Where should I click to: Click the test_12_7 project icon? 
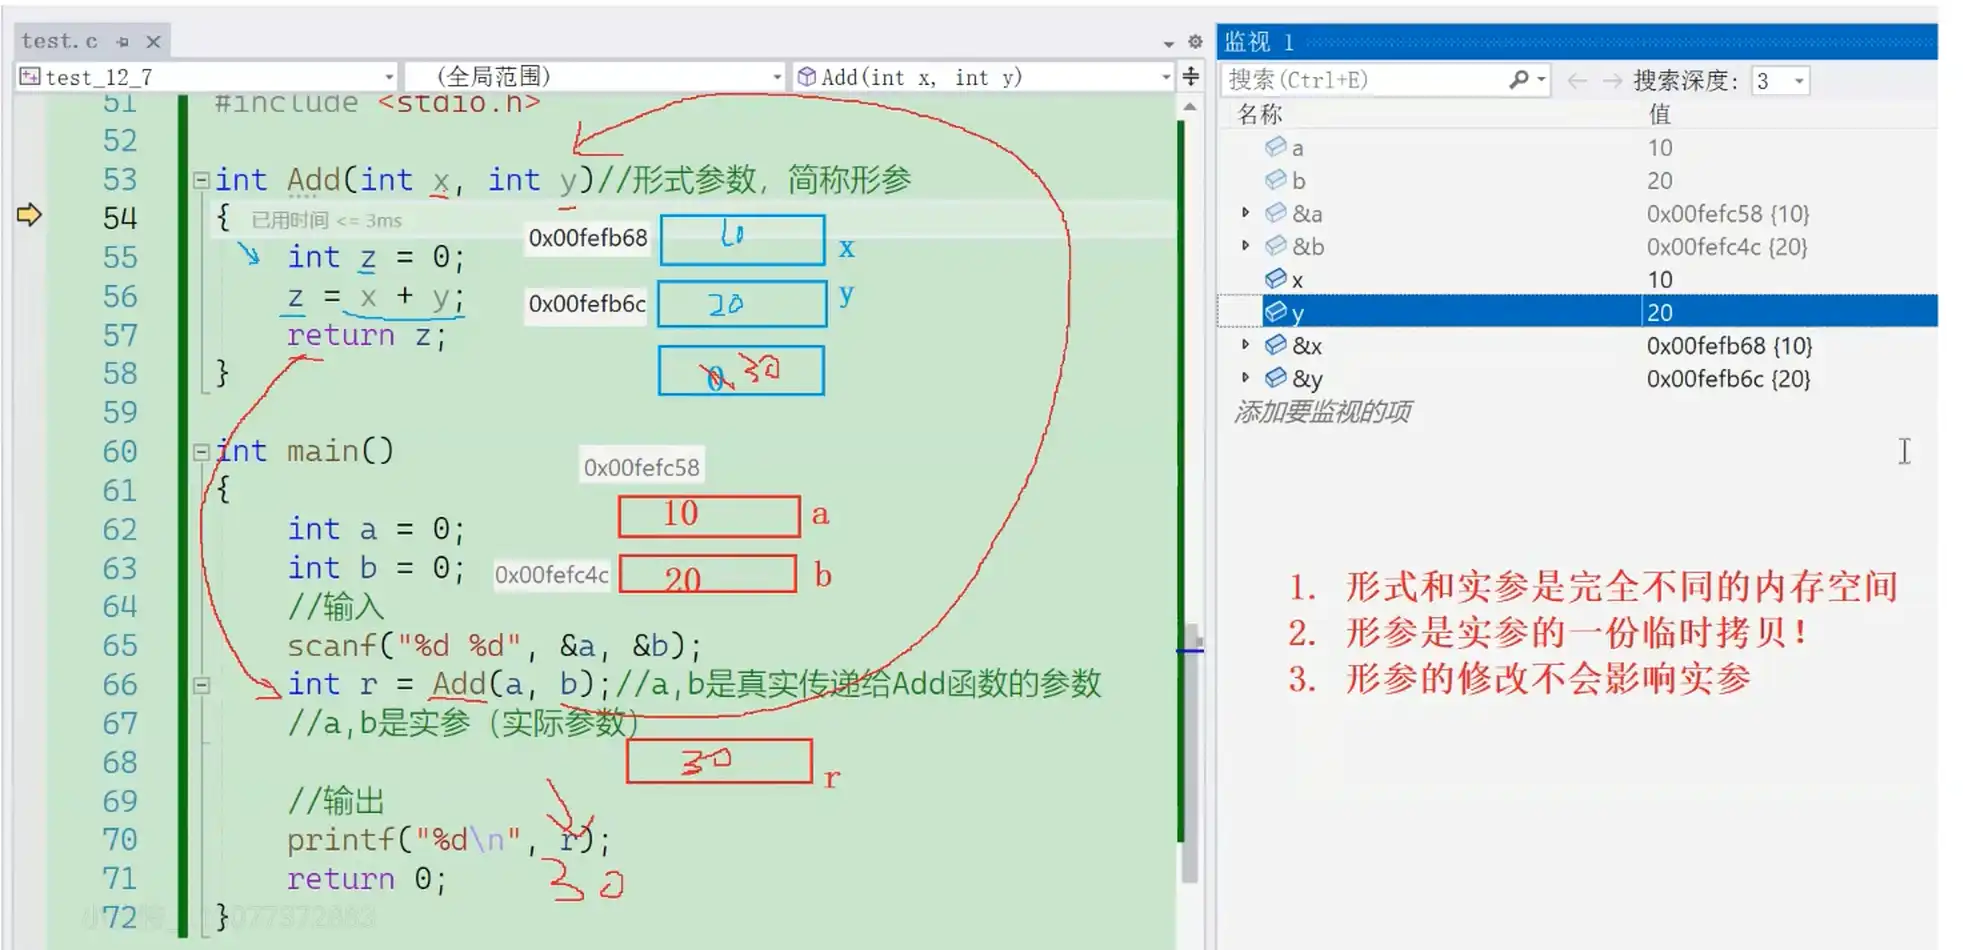30,77
